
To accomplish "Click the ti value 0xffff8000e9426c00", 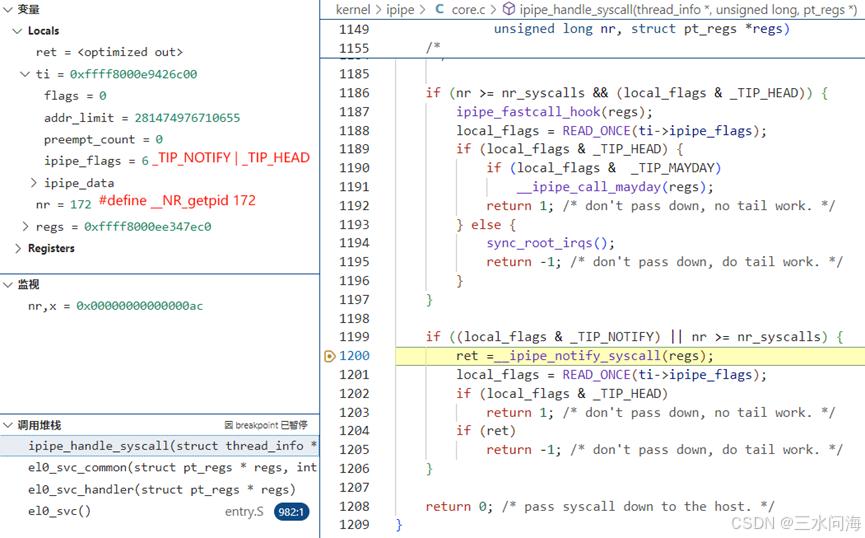I will point(133,74).
